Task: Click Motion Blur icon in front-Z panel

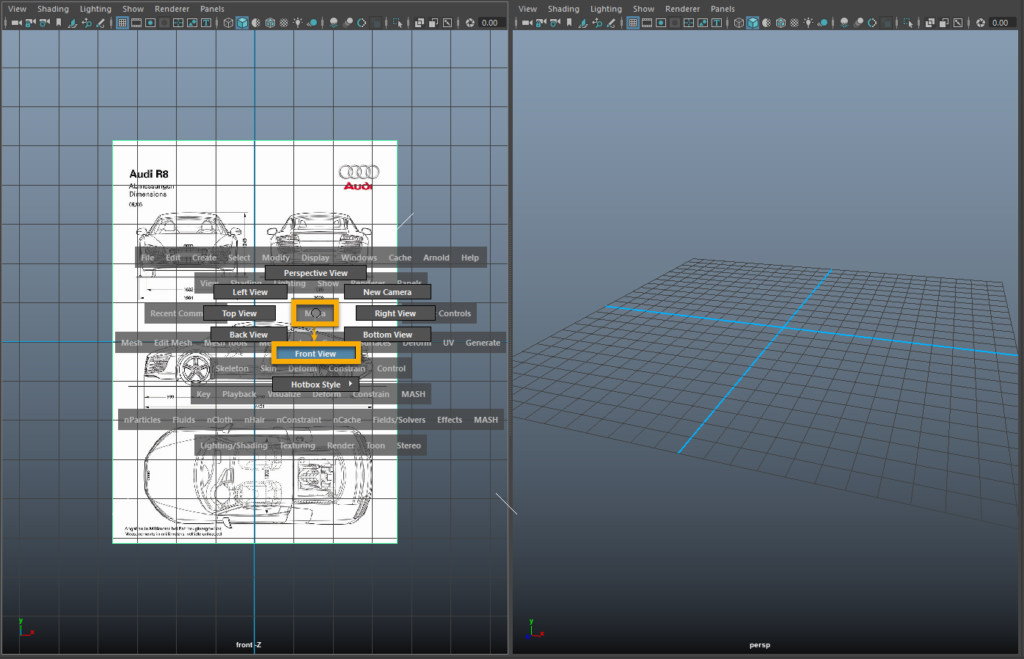Action: (348, 23)
